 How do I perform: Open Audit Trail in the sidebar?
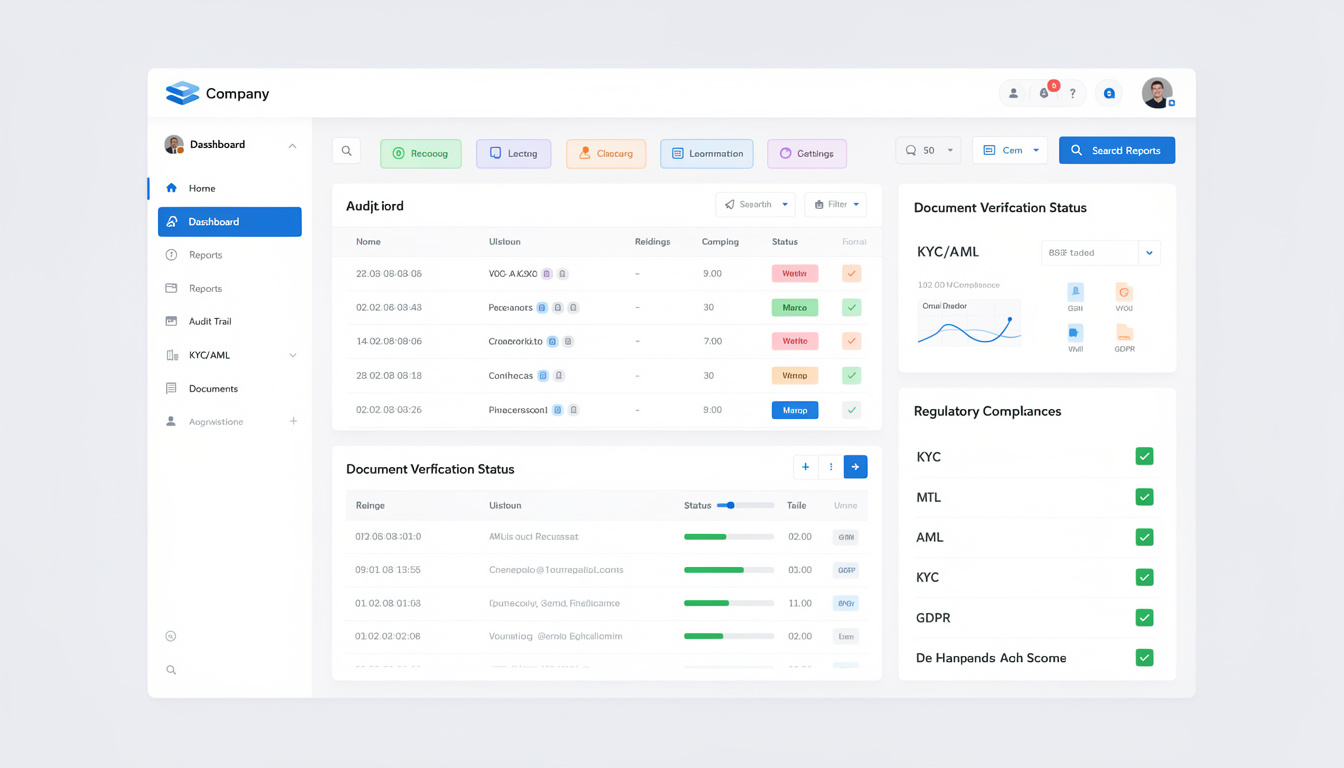click(x=209, y=321)
